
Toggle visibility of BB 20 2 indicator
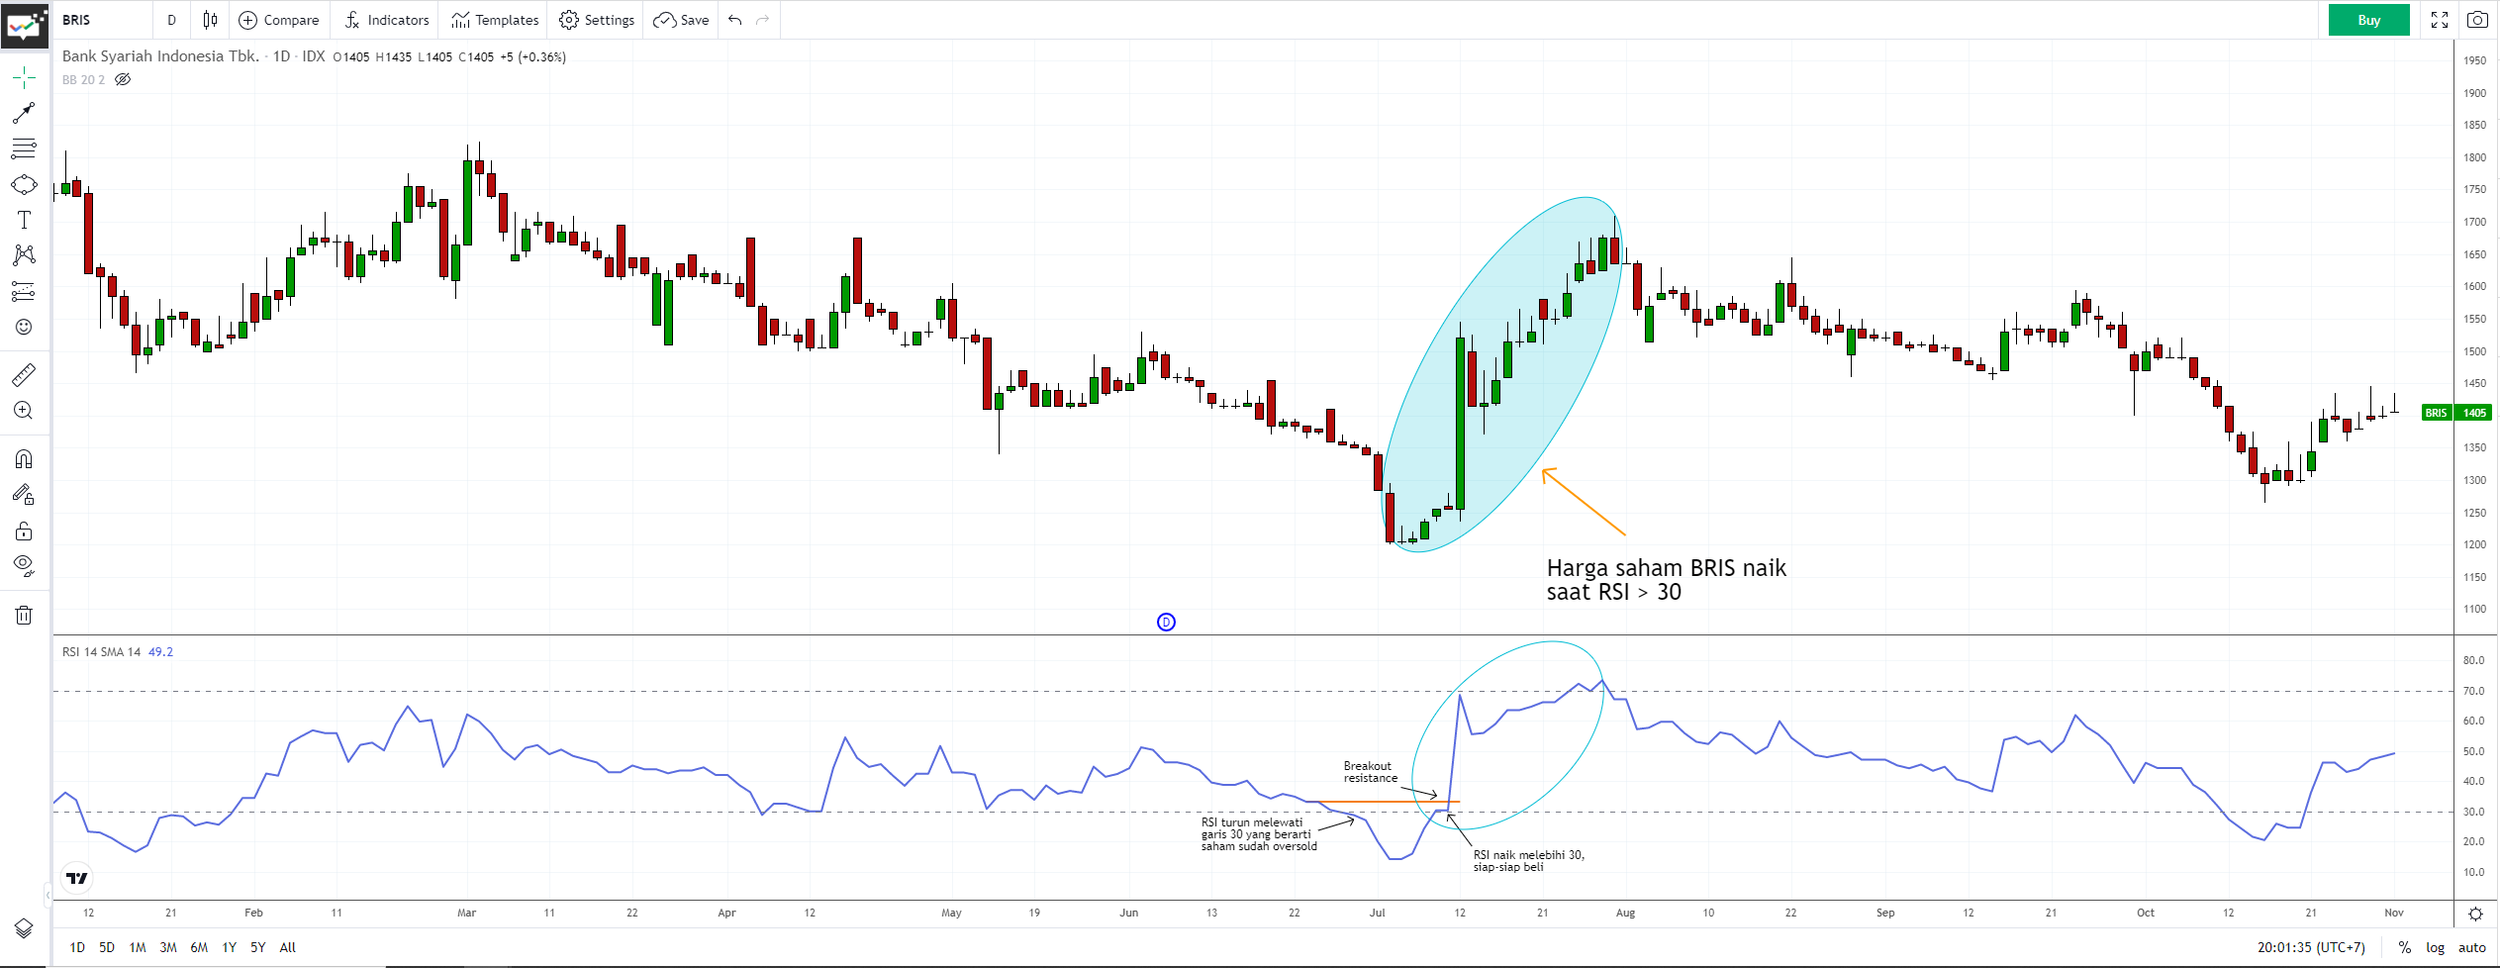123,80
